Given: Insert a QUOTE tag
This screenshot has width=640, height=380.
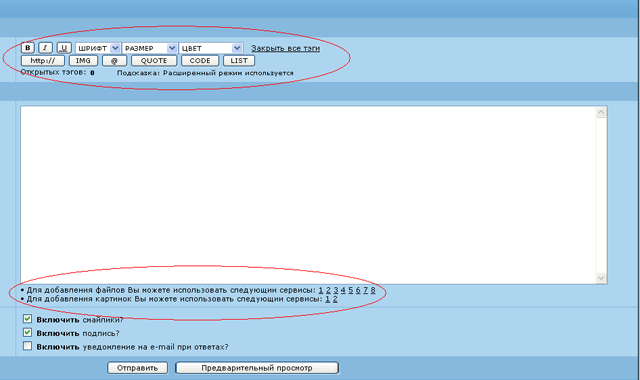Looking at the screenshot, I should pyautogui.click(x=154, y=61).
